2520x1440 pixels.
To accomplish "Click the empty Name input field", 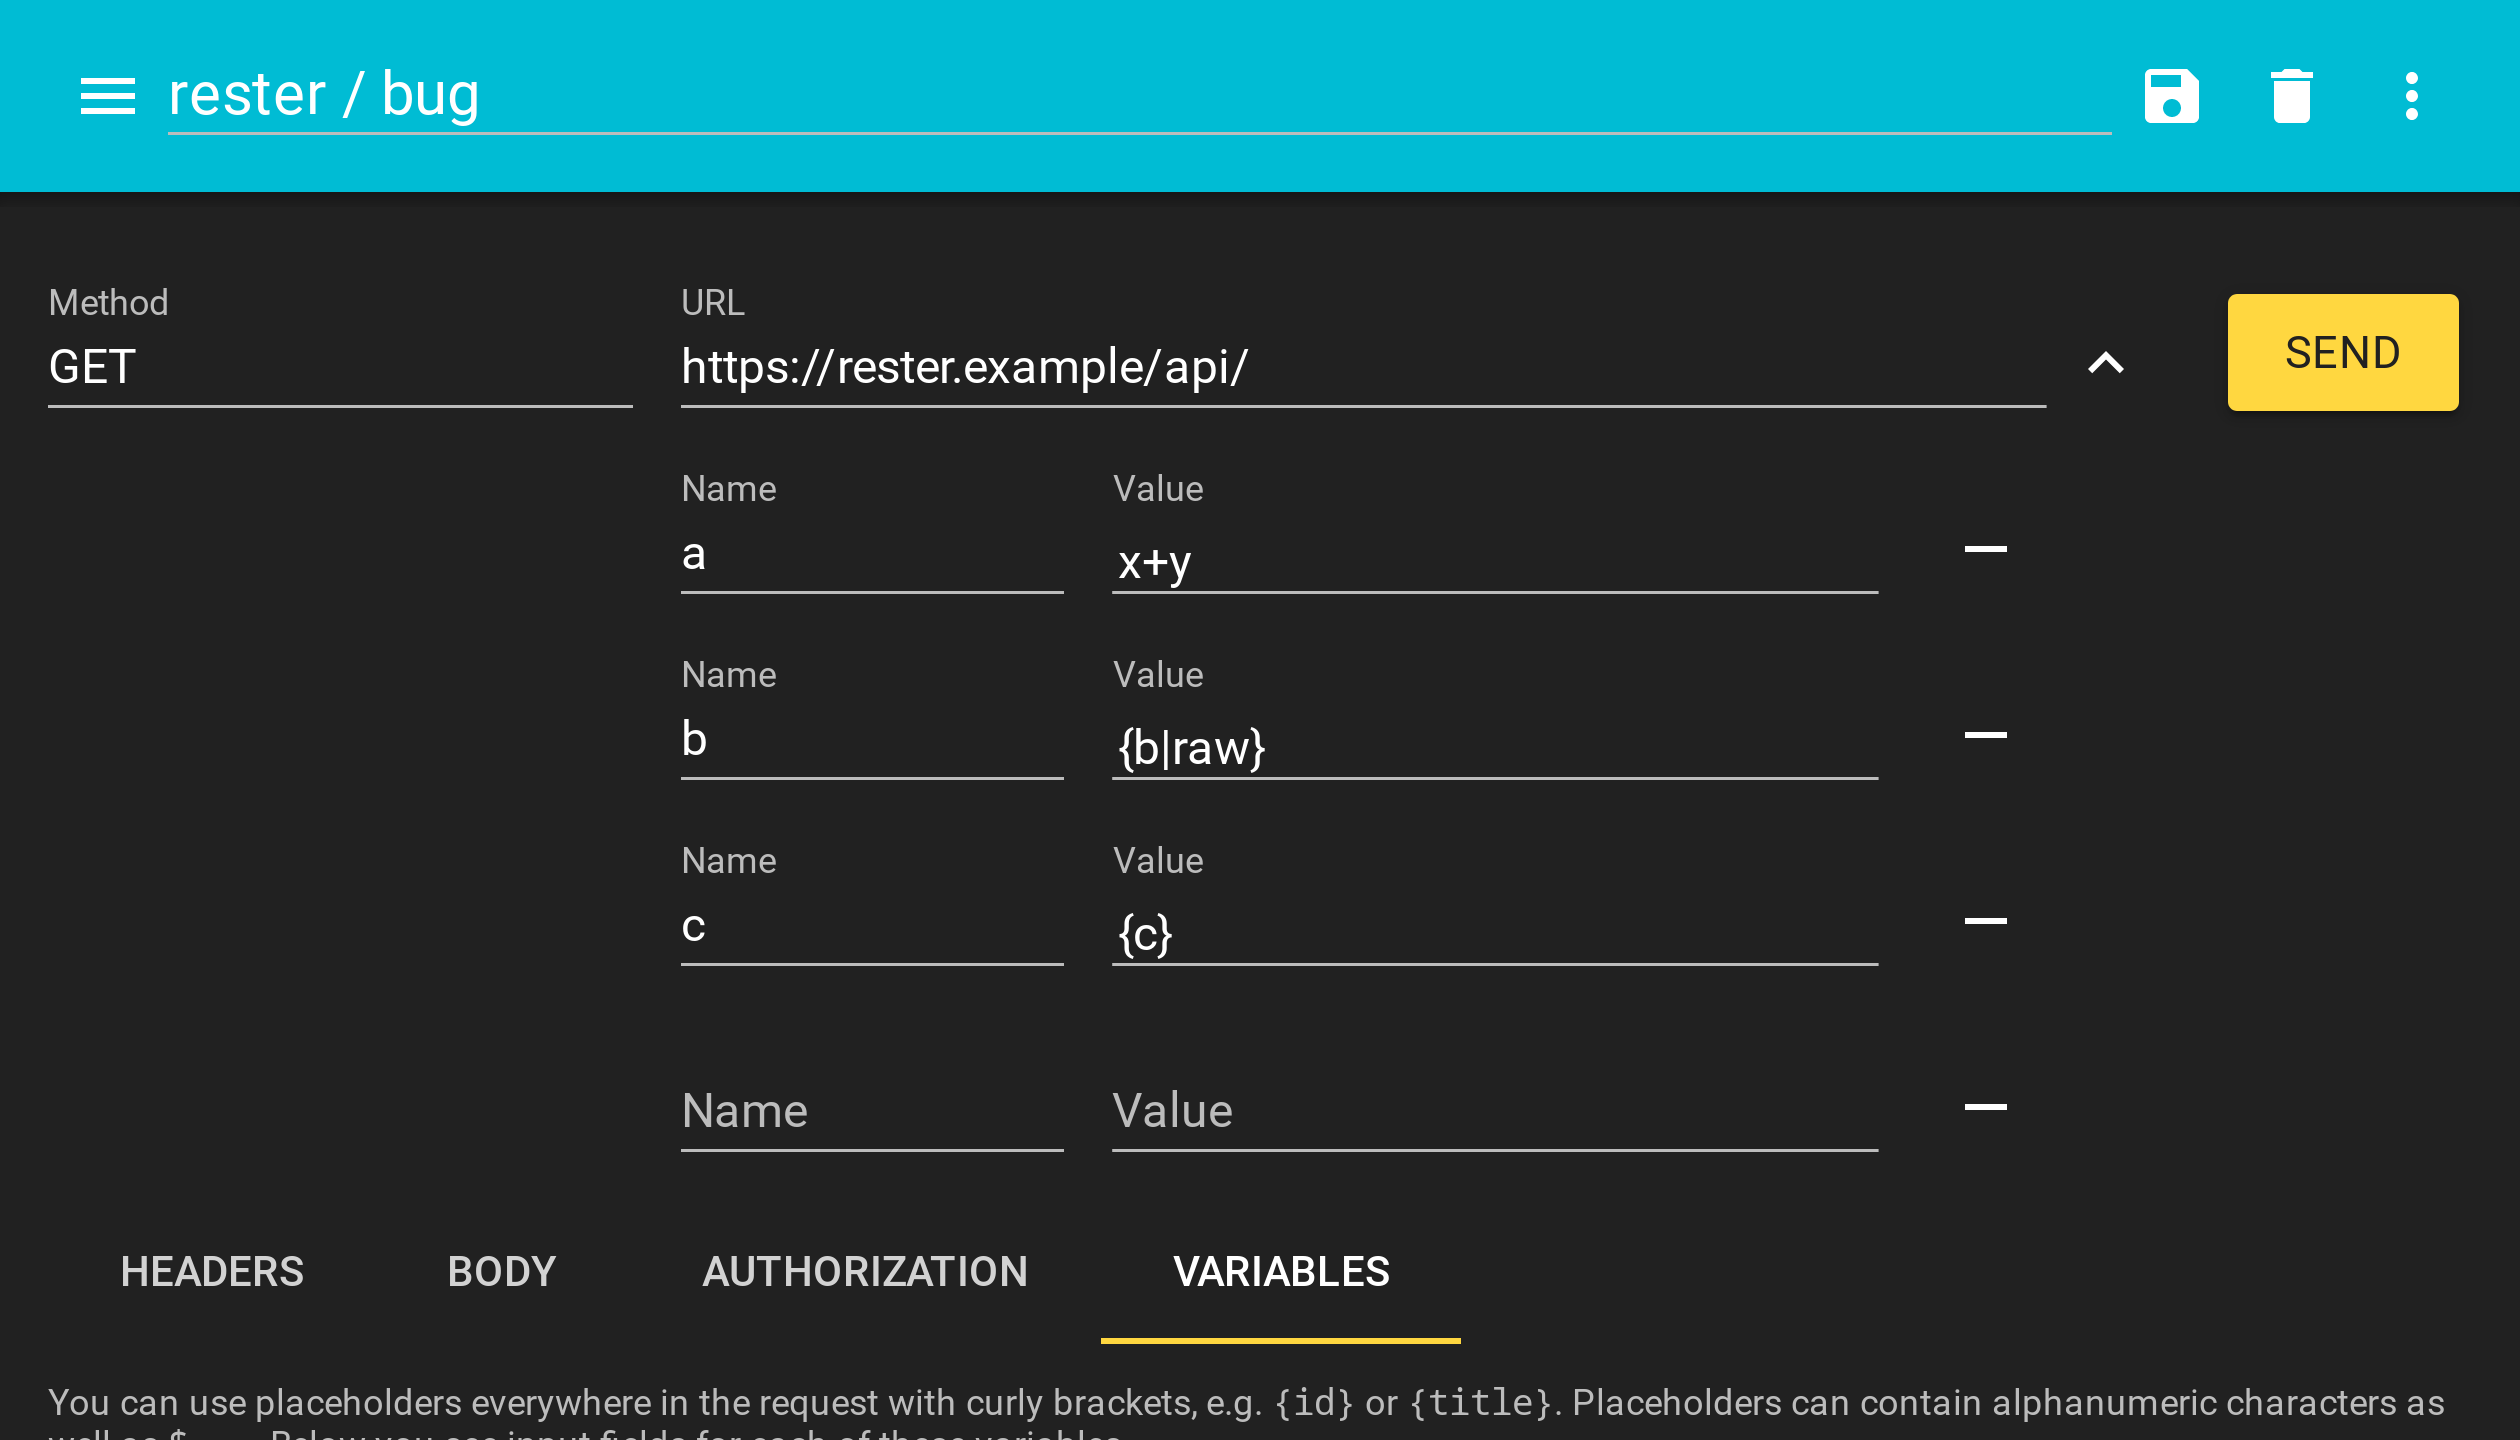I will [x=871, y=1112].
